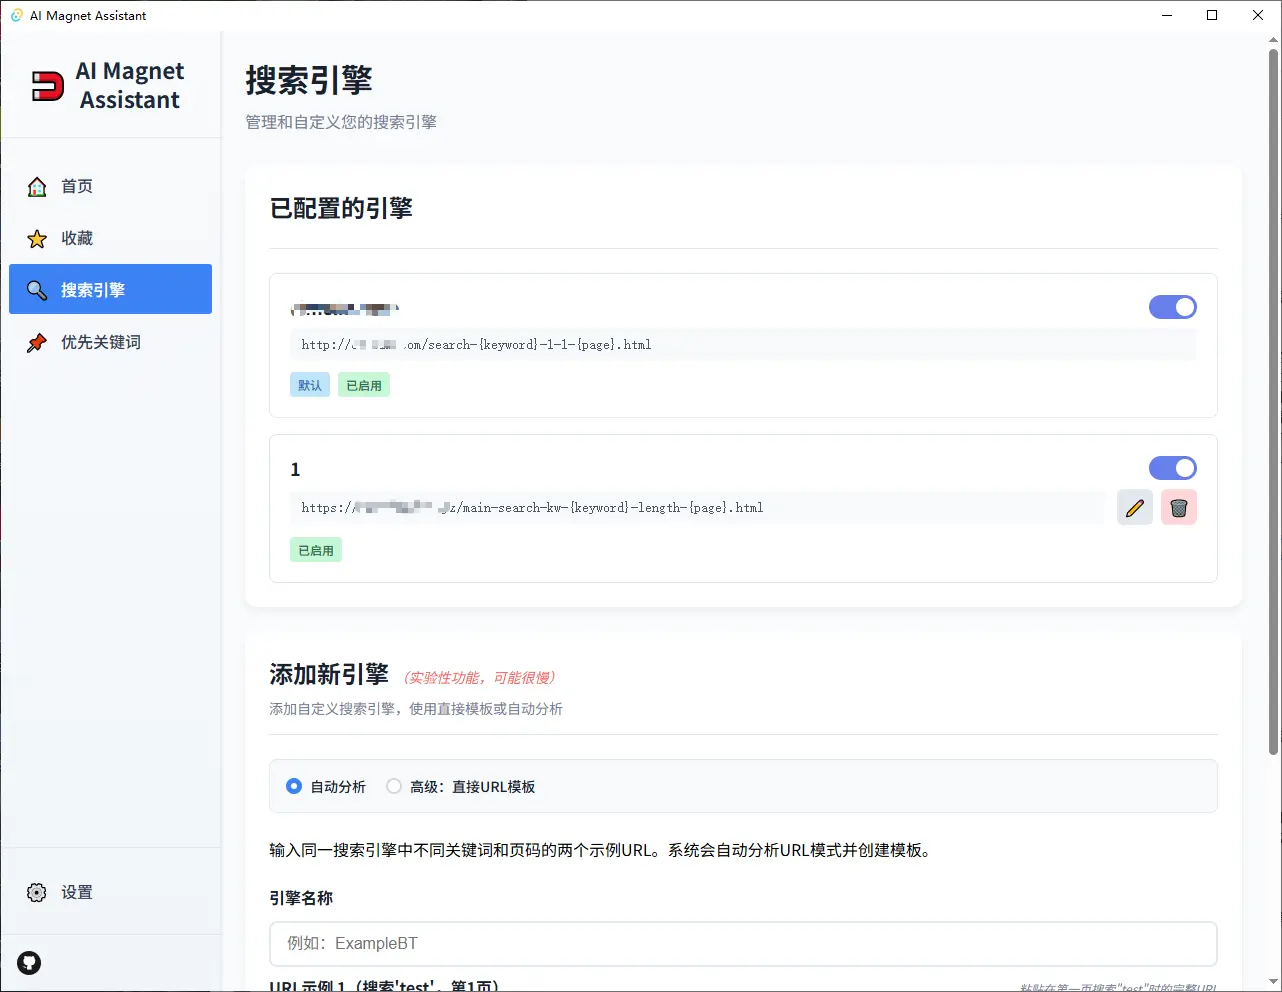Click the magnifier icon on 搜索引擎 entry
Viewport: 1282px width, 992px height.
[36, 289]
